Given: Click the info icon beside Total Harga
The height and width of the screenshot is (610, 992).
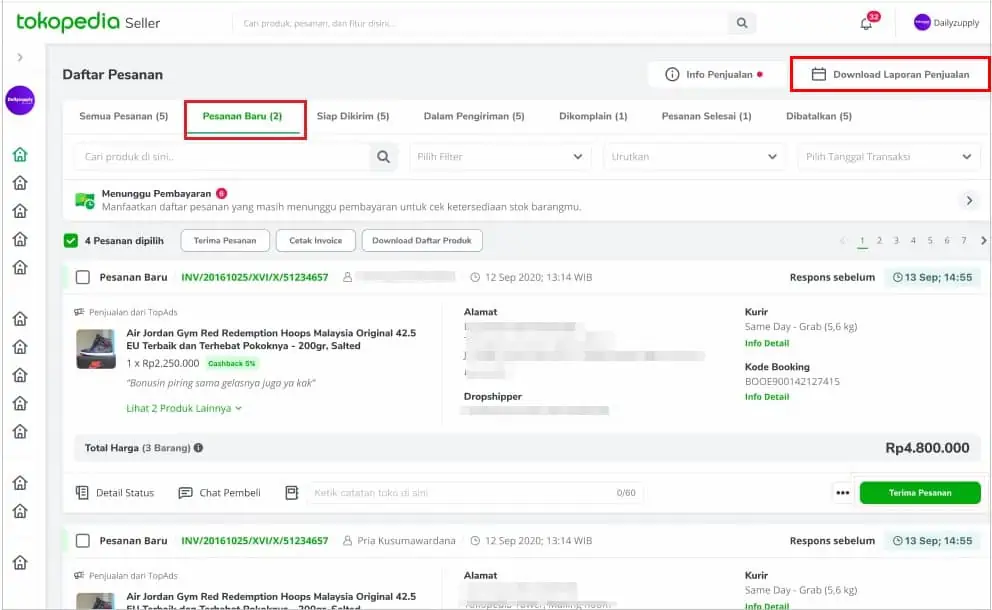Looking at the screenshot, I should [198, 448].
